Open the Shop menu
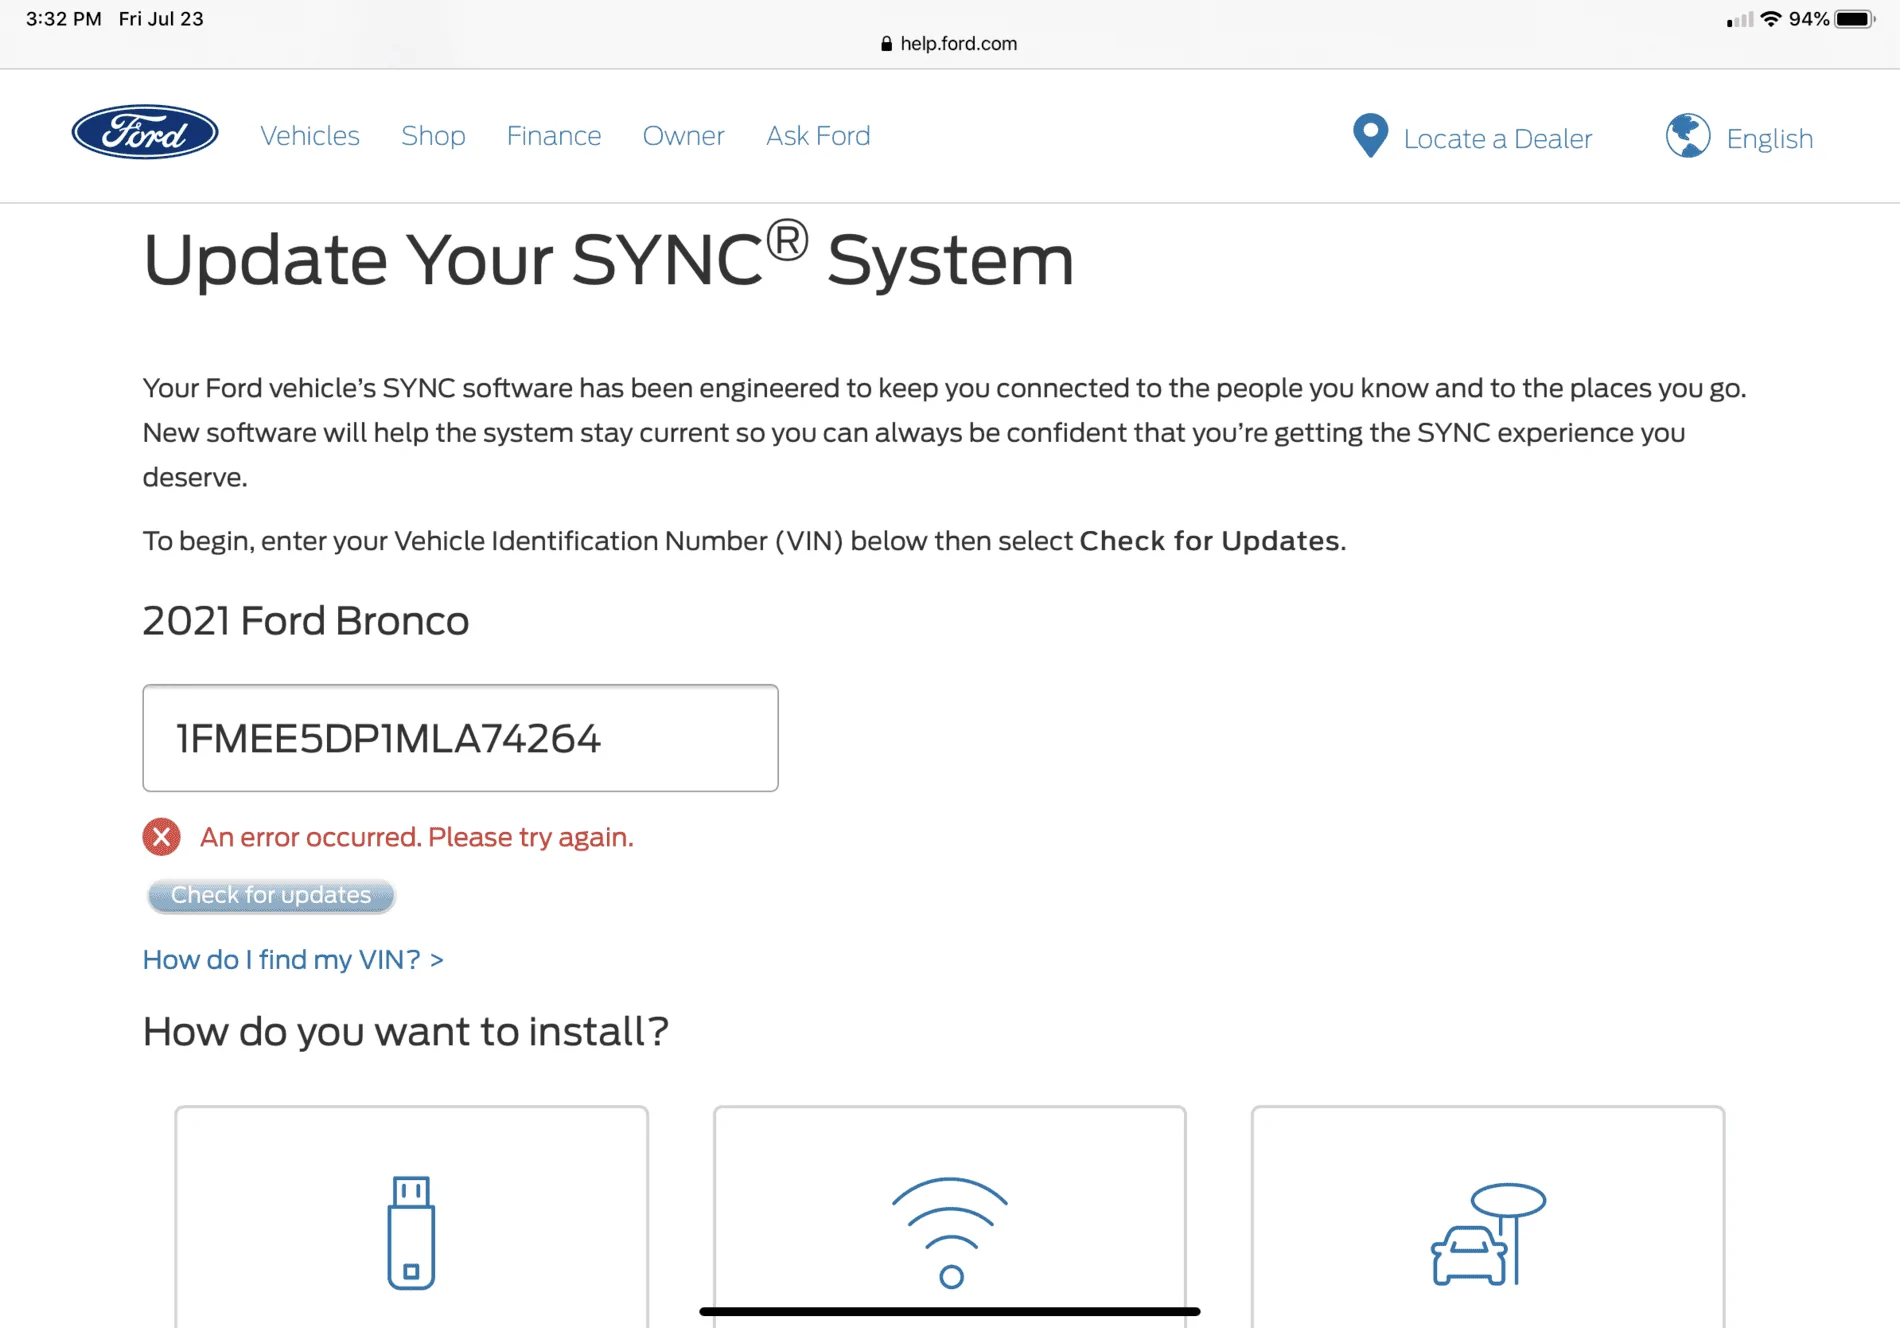Screen dimensions: 1900x1328 point(433,136)
